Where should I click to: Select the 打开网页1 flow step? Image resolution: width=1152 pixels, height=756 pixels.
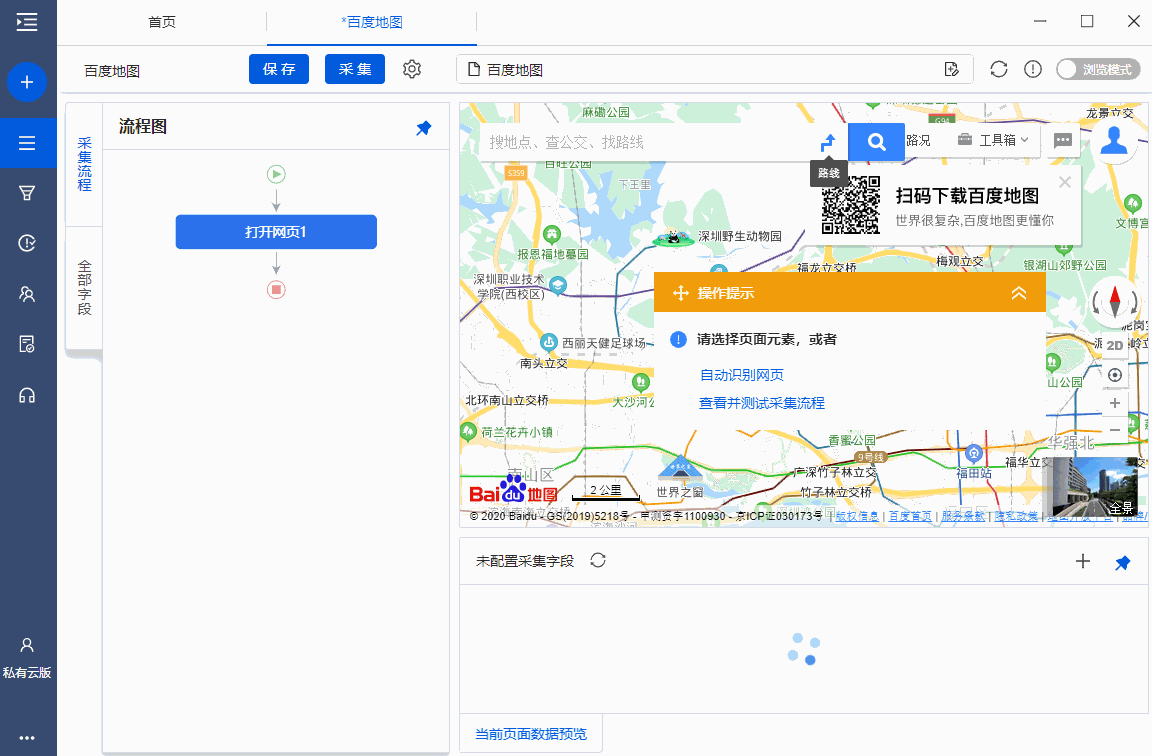point(276,232)
